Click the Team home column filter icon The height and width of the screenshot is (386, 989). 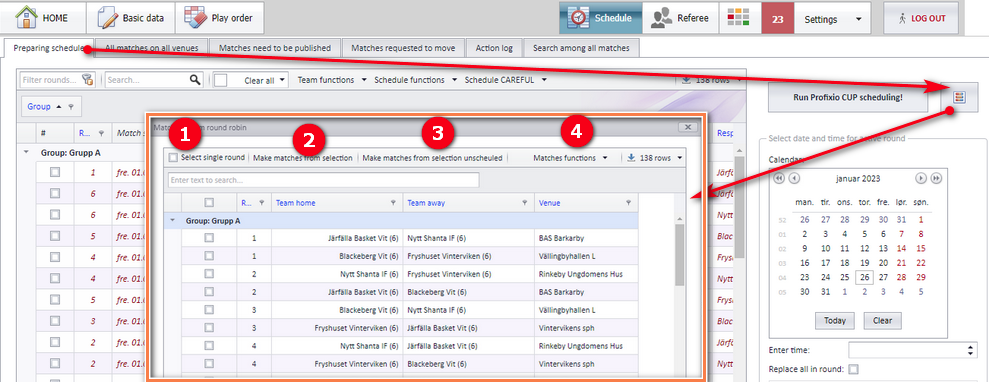(394, 203)
